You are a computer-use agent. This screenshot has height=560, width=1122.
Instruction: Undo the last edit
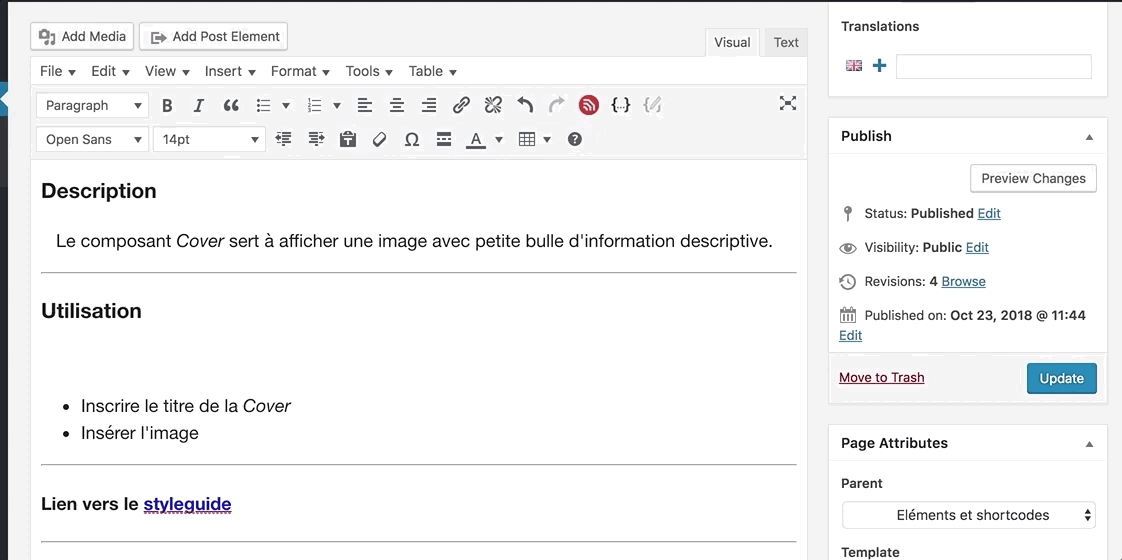coord(525,105)
